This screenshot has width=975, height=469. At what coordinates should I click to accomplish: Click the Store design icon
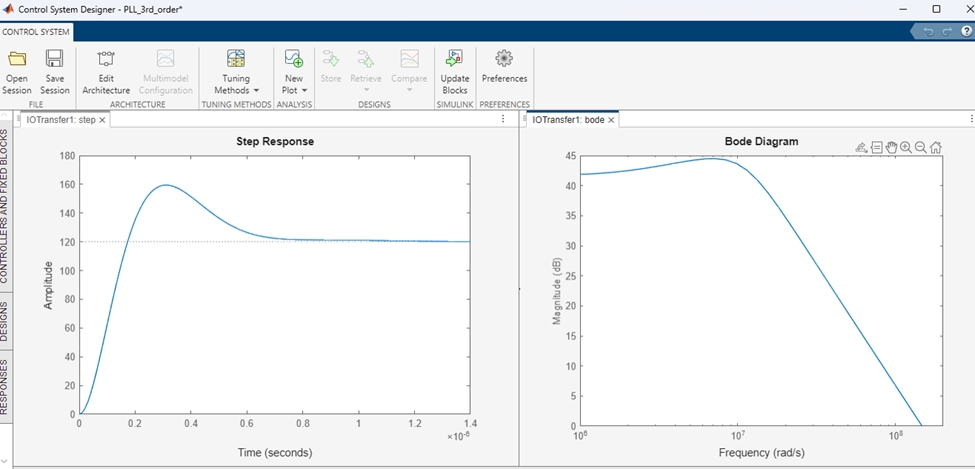click(x=331, y=59)
